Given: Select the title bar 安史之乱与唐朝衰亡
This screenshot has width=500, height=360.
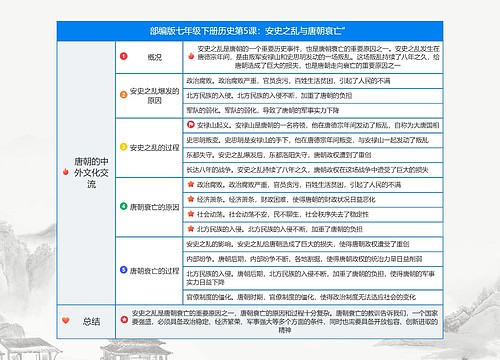Looking at the screenshot, I should [x=250, y=31].
